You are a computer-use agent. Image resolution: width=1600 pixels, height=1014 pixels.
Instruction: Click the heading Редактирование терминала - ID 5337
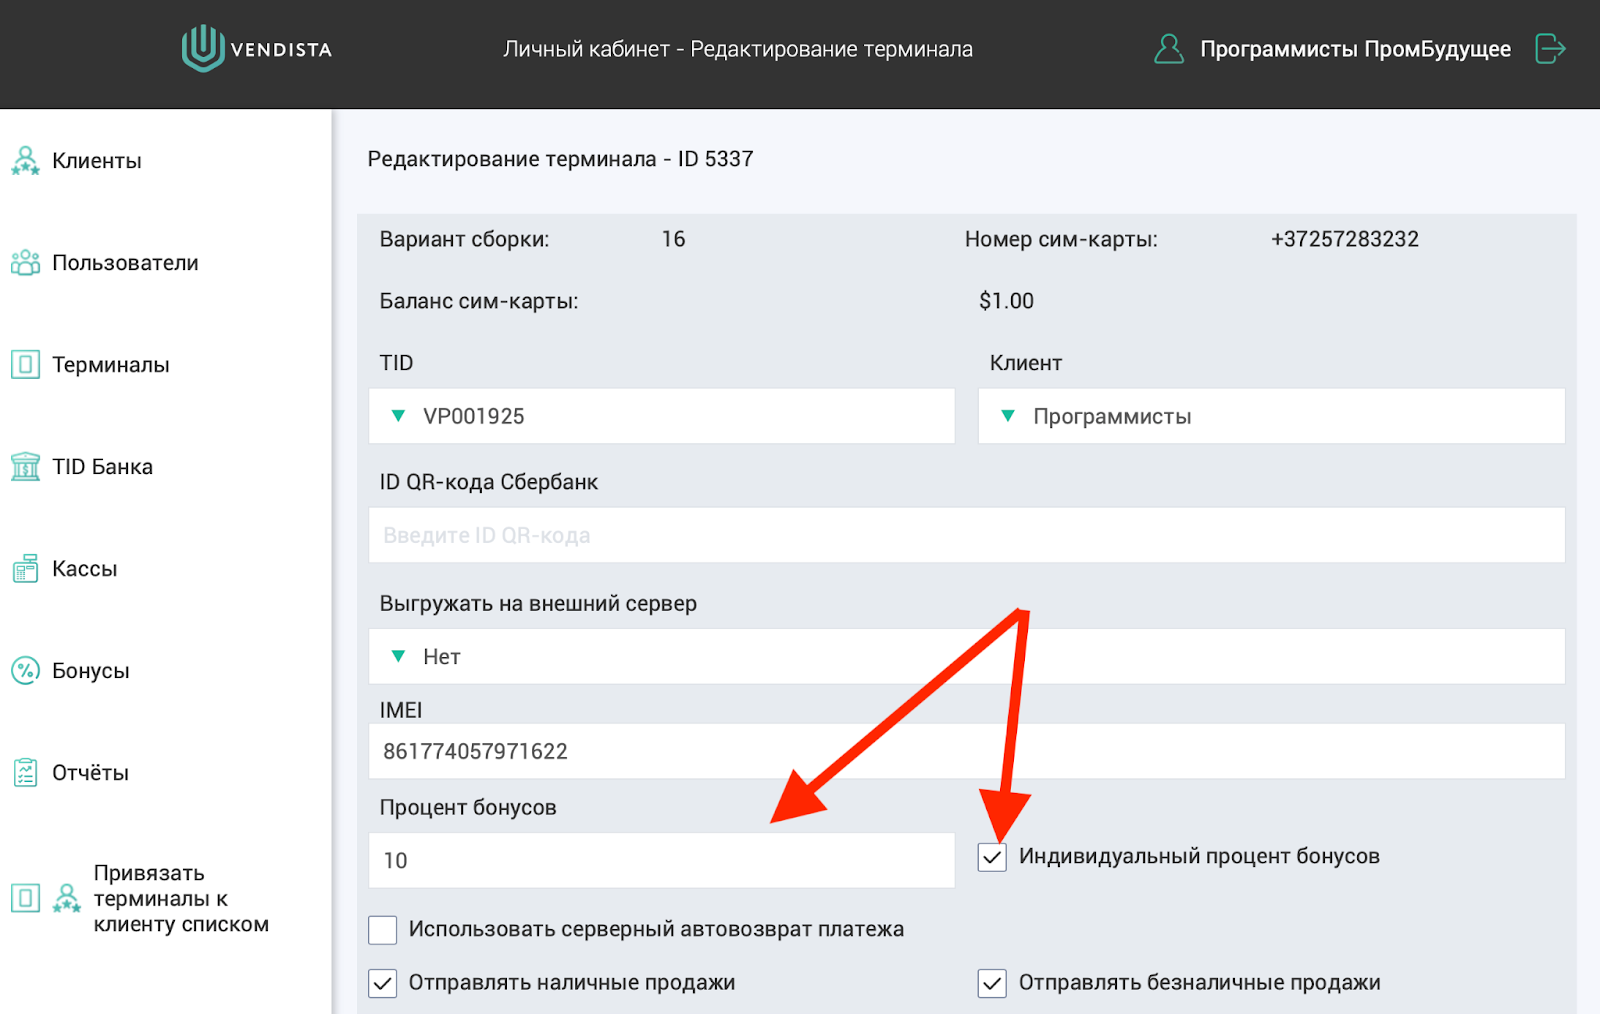click(x=560, y=159)
